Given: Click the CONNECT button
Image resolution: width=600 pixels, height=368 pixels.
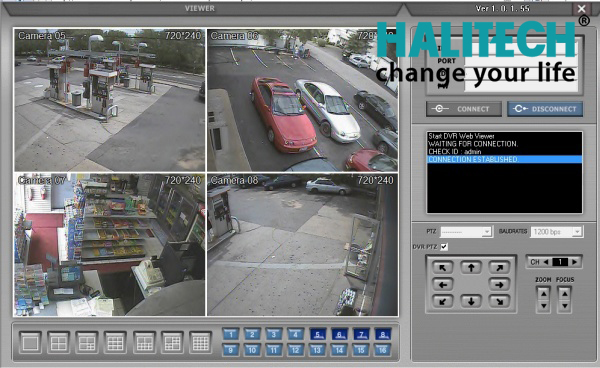Looking at the screenshot, I should [464, 109].
